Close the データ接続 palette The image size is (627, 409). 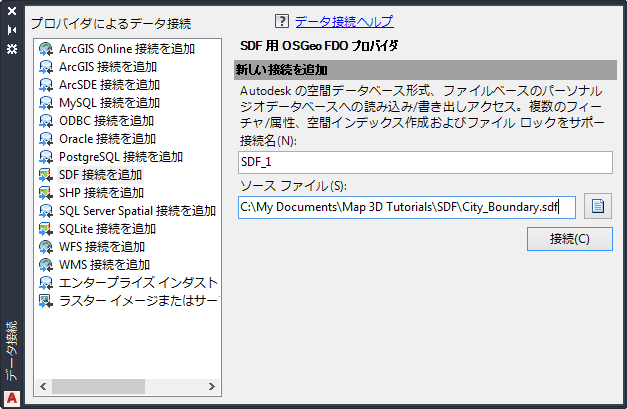pos(12,11)
